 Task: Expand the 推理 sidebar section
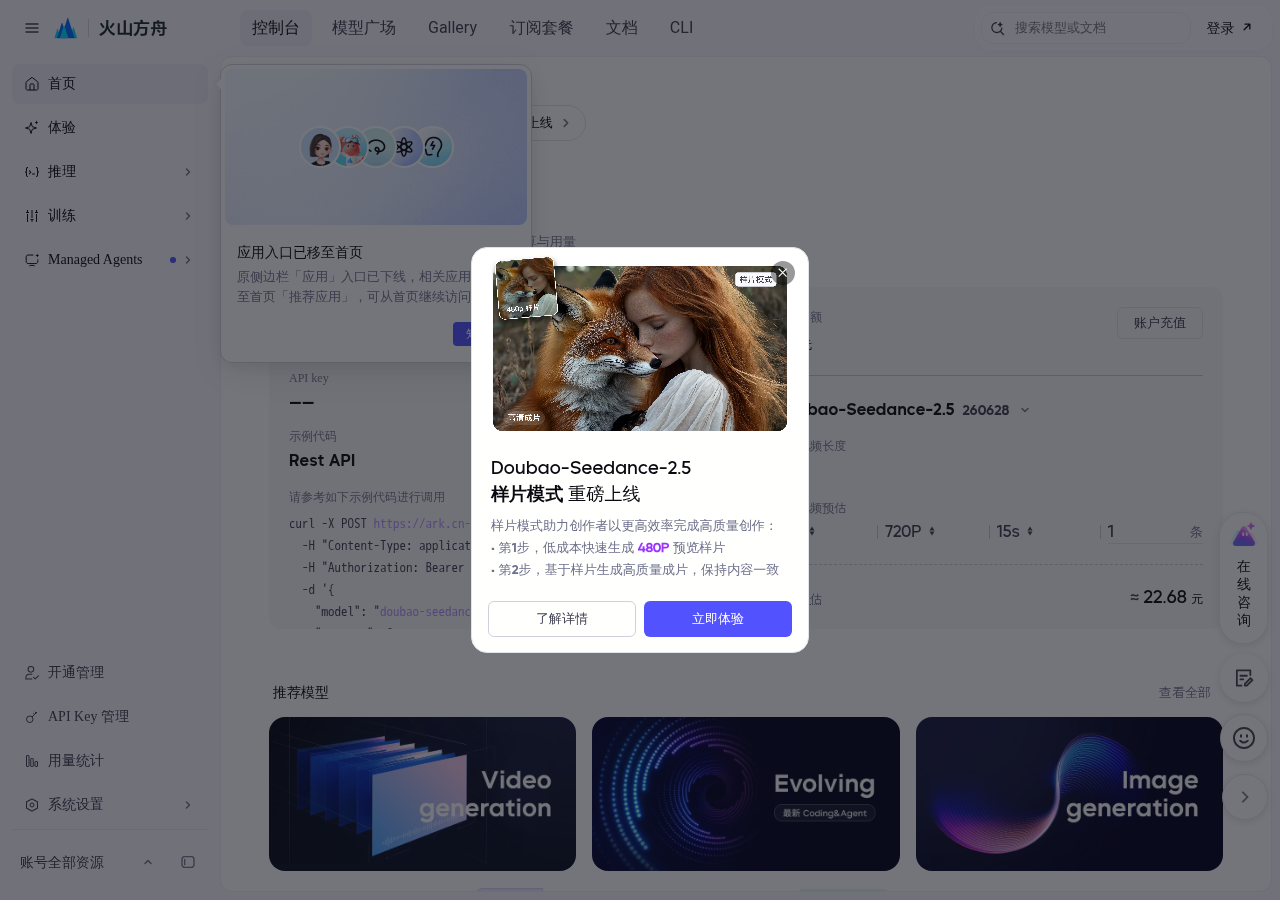pyautogui.click(x=110, y=172)
